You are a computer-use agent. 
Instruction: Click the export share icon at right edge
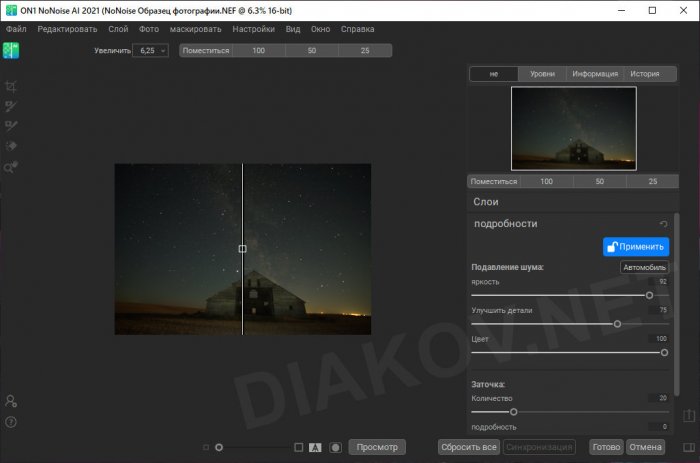coord(688,415)
